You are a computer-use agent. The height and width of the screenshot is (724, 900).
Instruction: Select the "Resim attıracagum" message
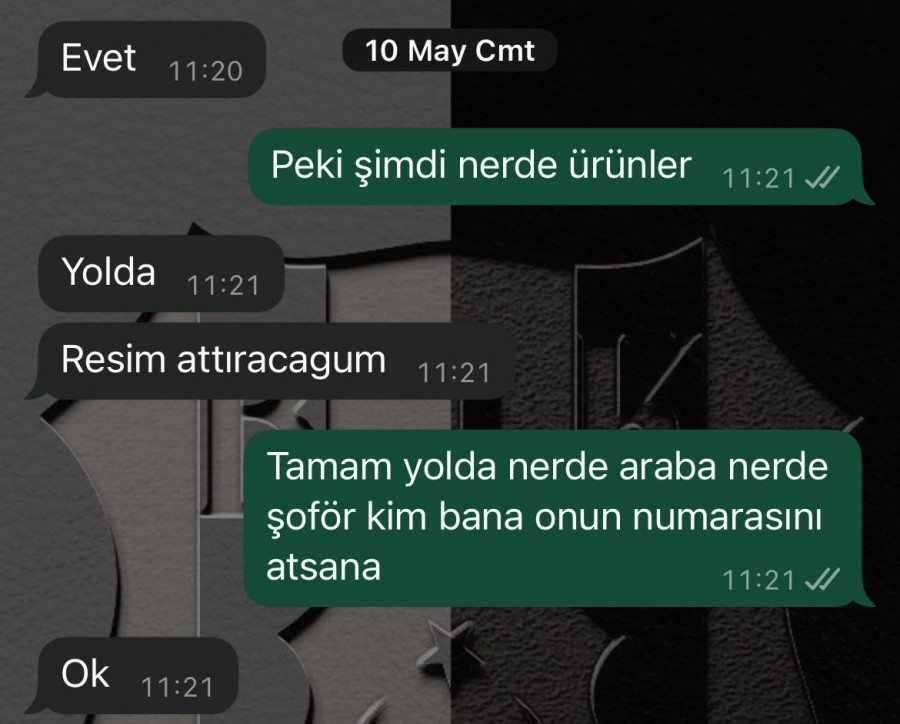pyautogui.click(x=270, y=361)
